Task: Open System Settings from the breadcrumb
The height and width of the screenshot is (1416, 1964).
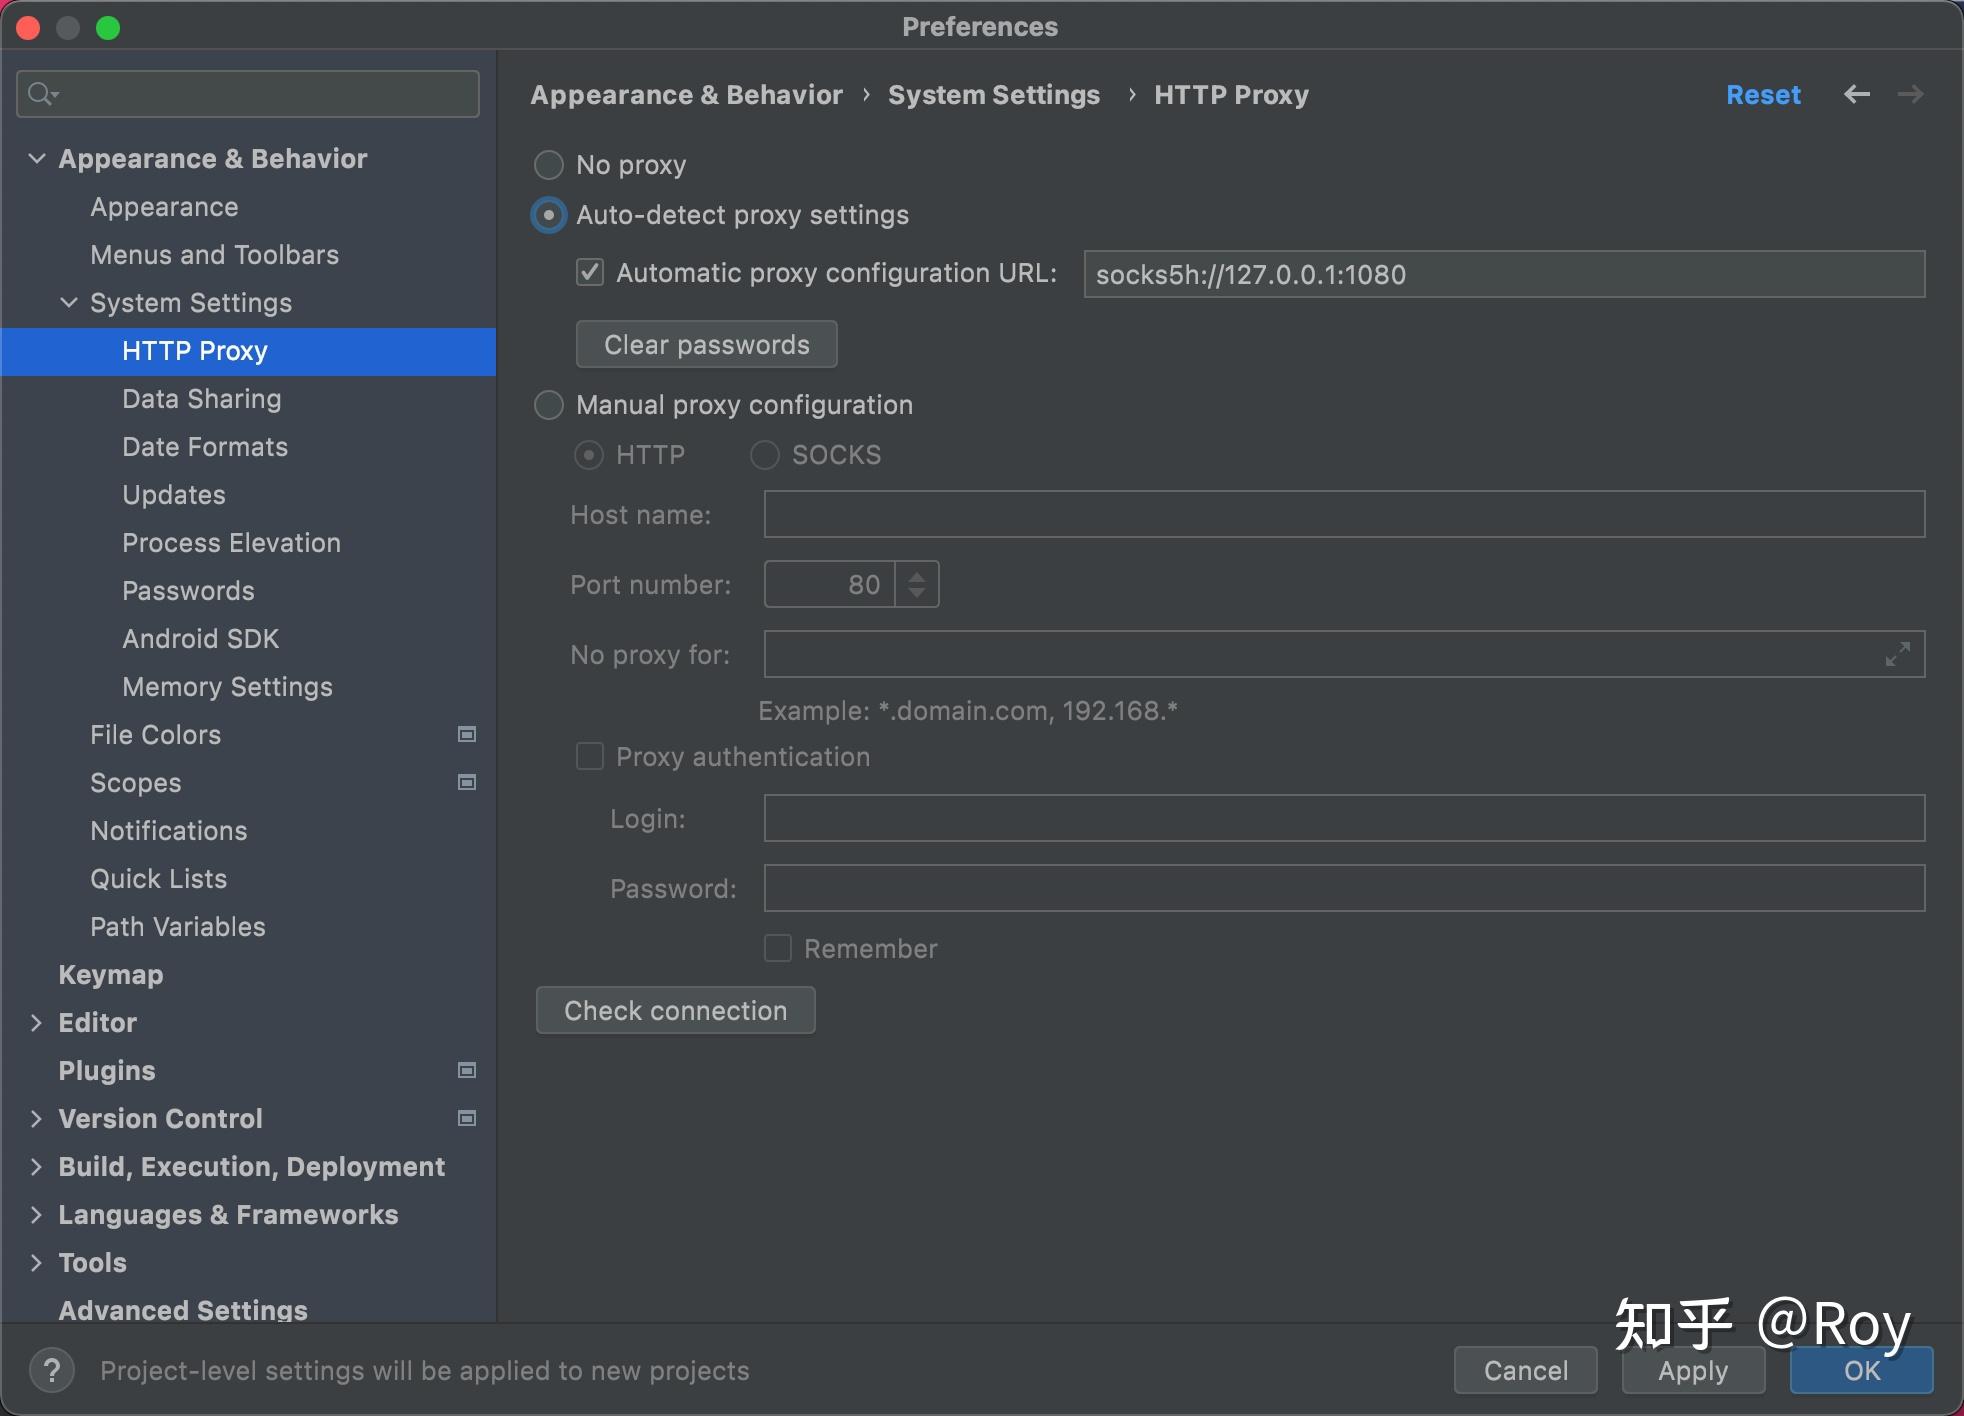Action: (x=993, y=94)
